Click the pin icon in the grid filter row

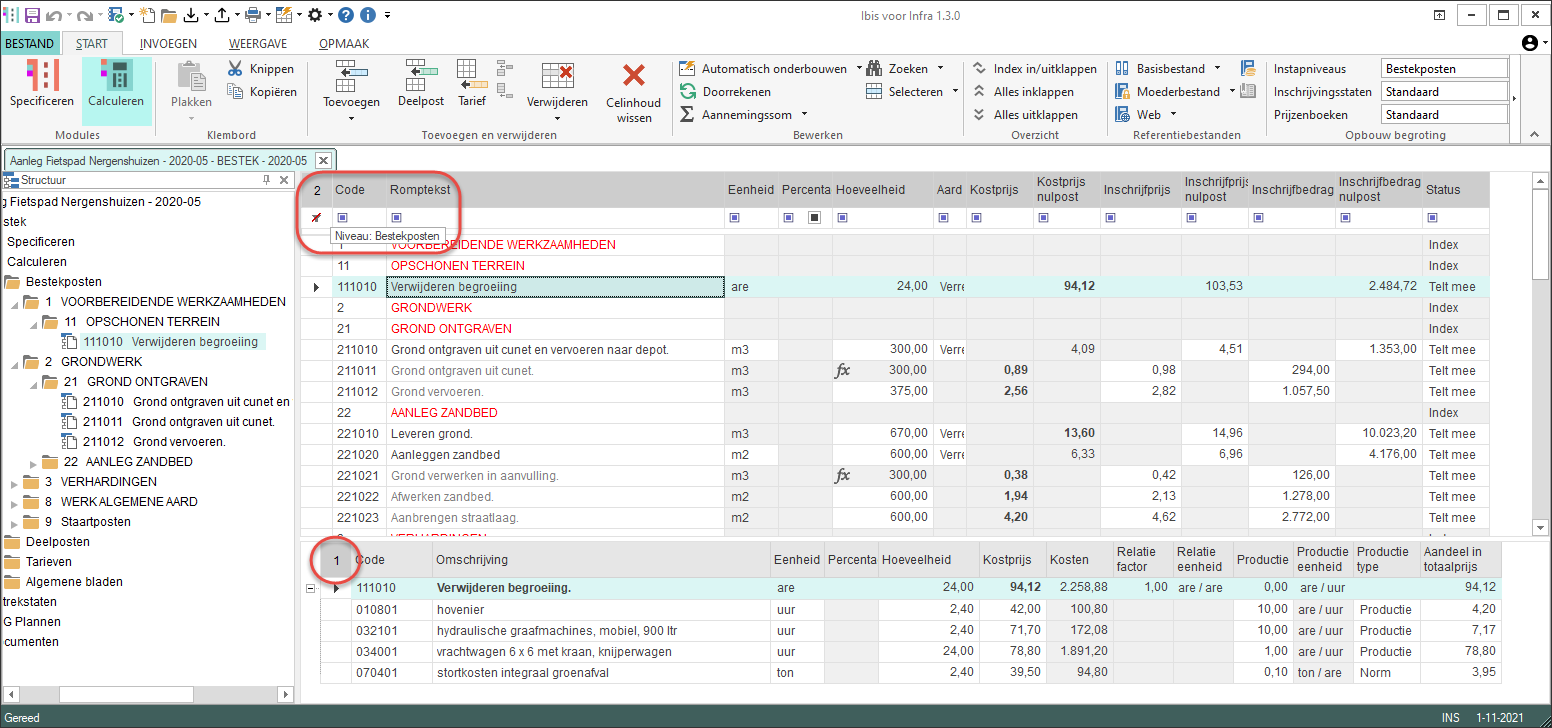point(316,217)
